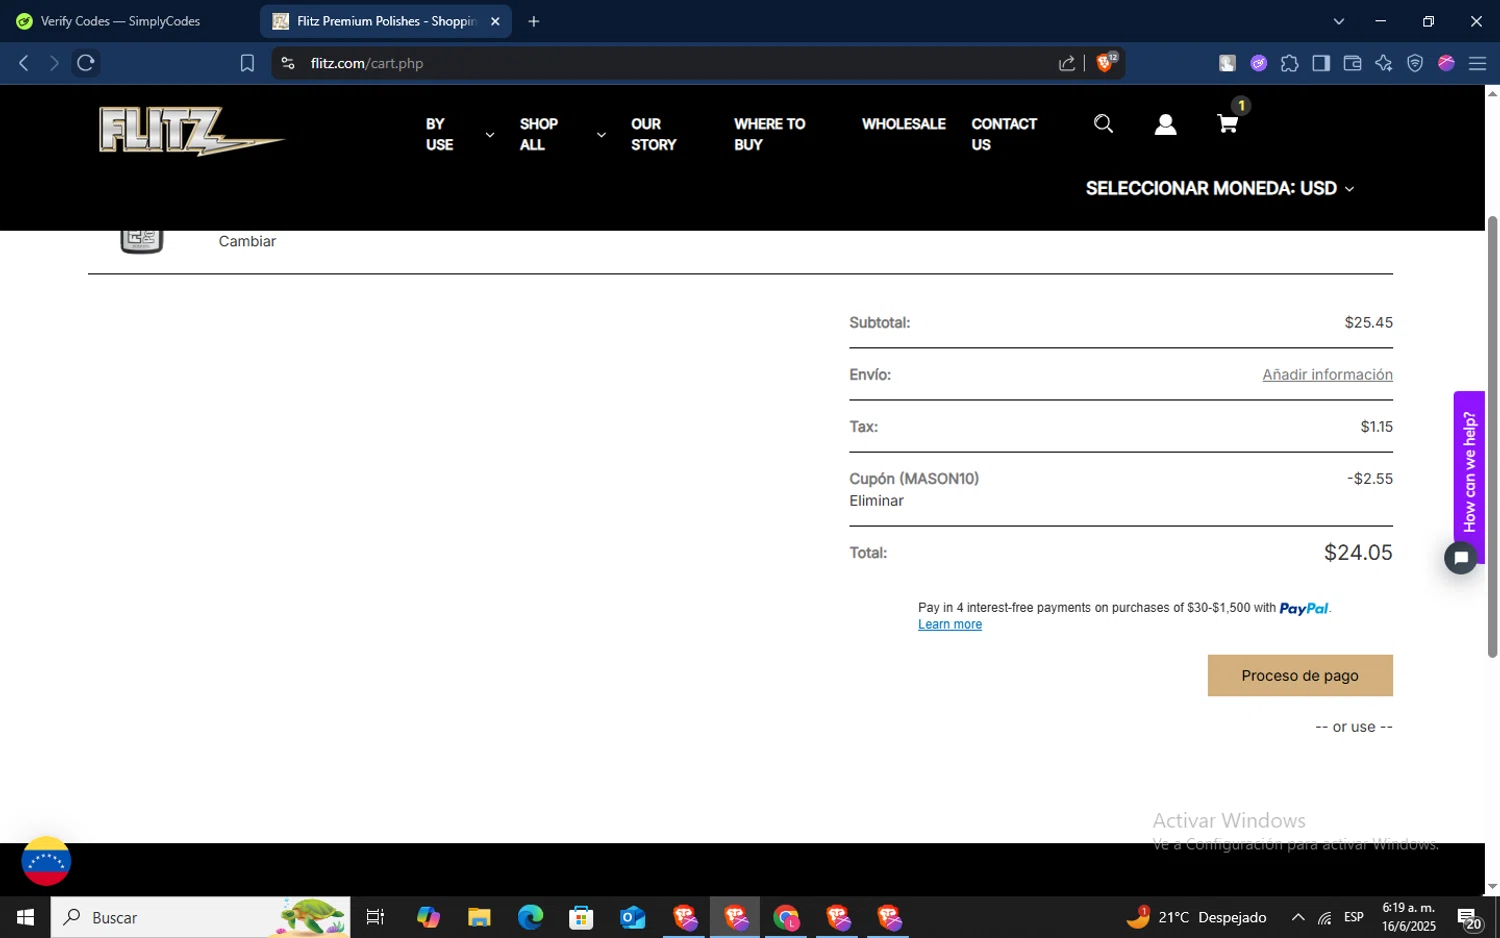Open the Brave Shields lion icon
Screen dimensions: 1500x938
1106,63
